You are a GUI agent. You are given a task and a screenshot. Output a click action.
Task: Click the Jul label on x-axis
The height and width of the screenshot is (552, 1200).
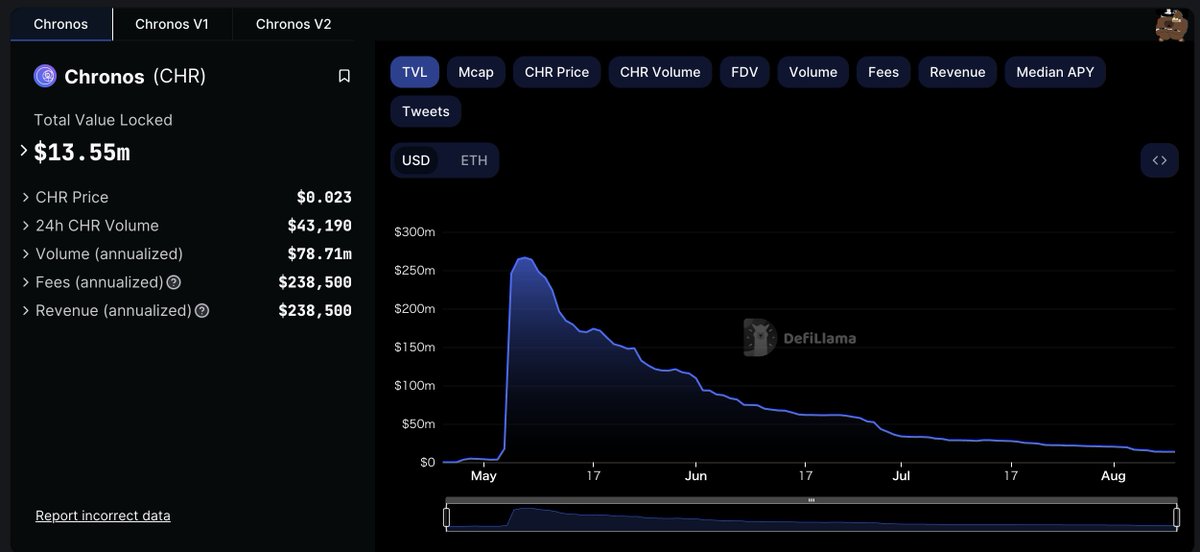[x=901, y=476]
